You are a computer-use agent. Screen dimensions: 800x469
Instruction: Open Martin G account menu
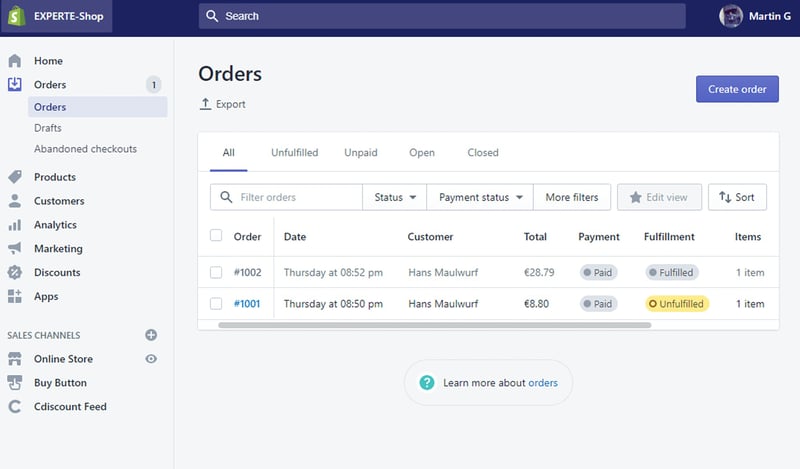[755, 16]
